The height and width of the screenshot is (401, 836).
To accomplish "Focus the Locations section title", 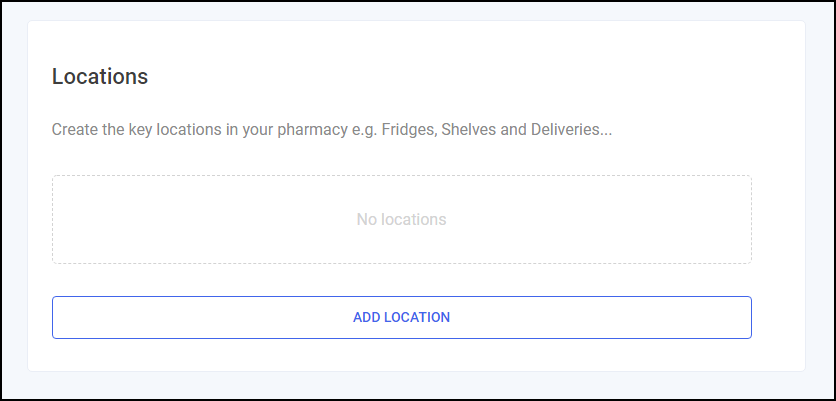I will [100, 77].
